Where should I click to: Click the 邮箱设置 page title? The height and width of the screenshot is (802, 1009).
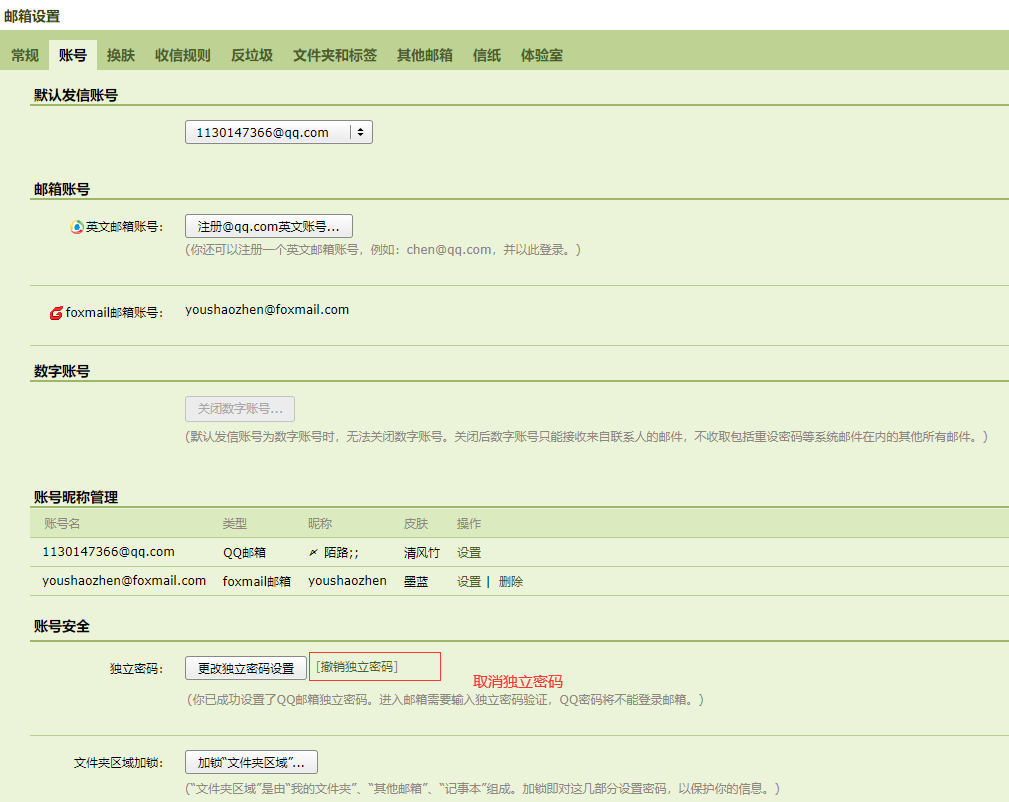pos(32,16)
